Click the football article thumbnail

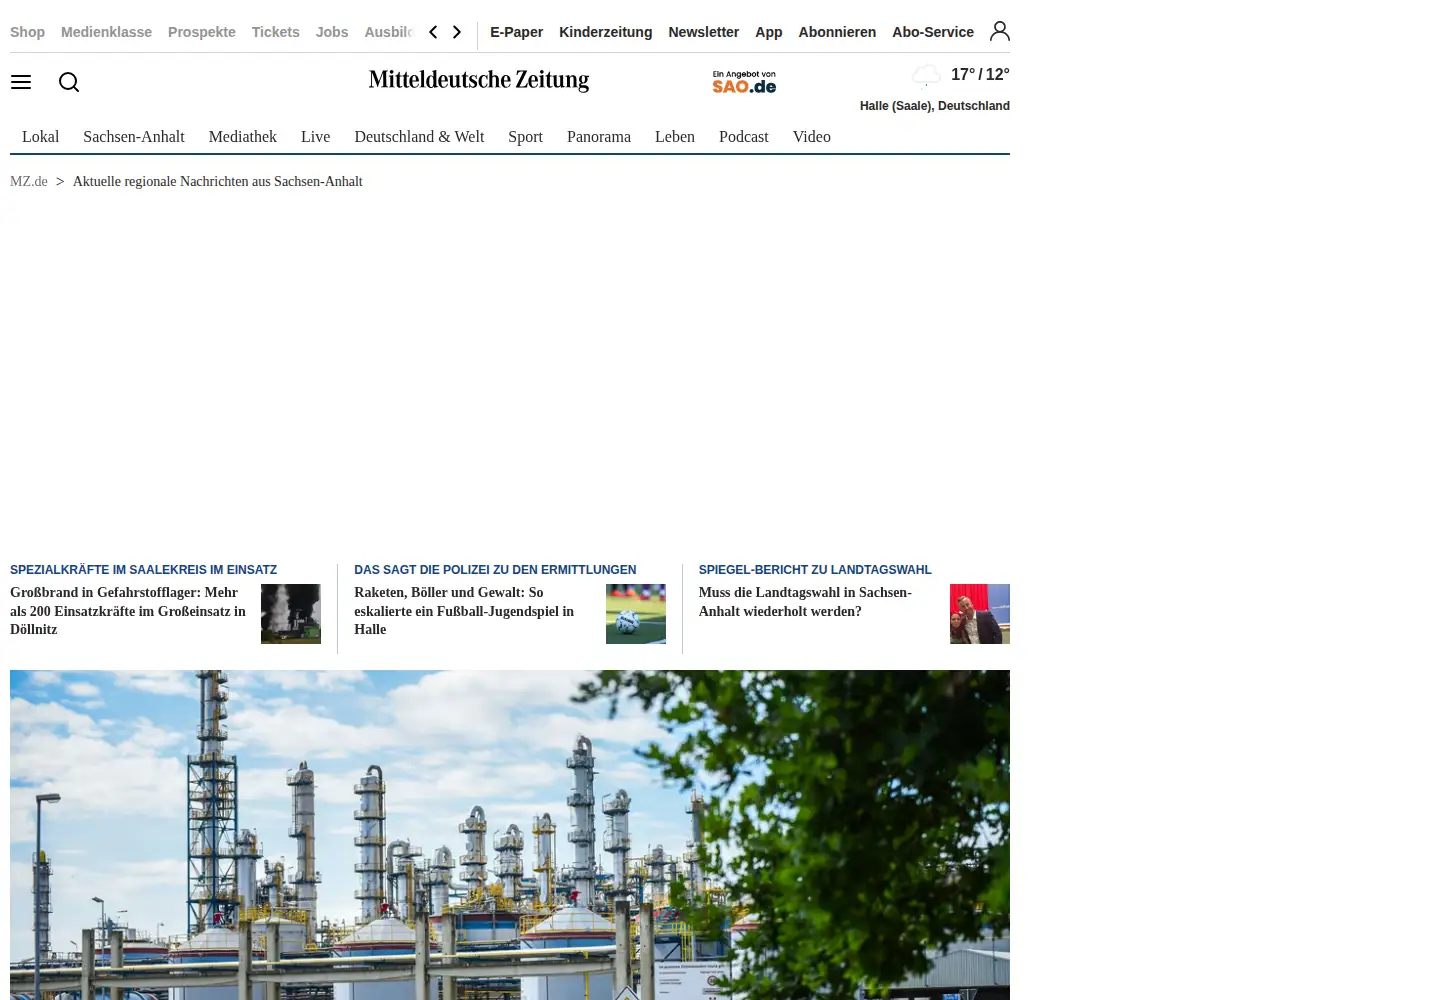(636, 614)
